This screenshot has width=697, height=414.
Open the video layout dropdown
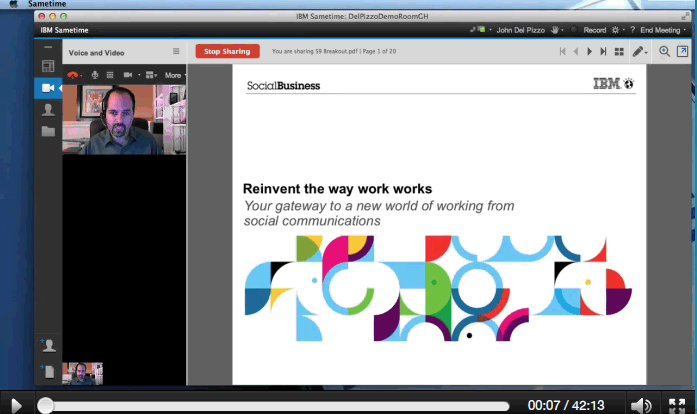(x=151, y=75)
